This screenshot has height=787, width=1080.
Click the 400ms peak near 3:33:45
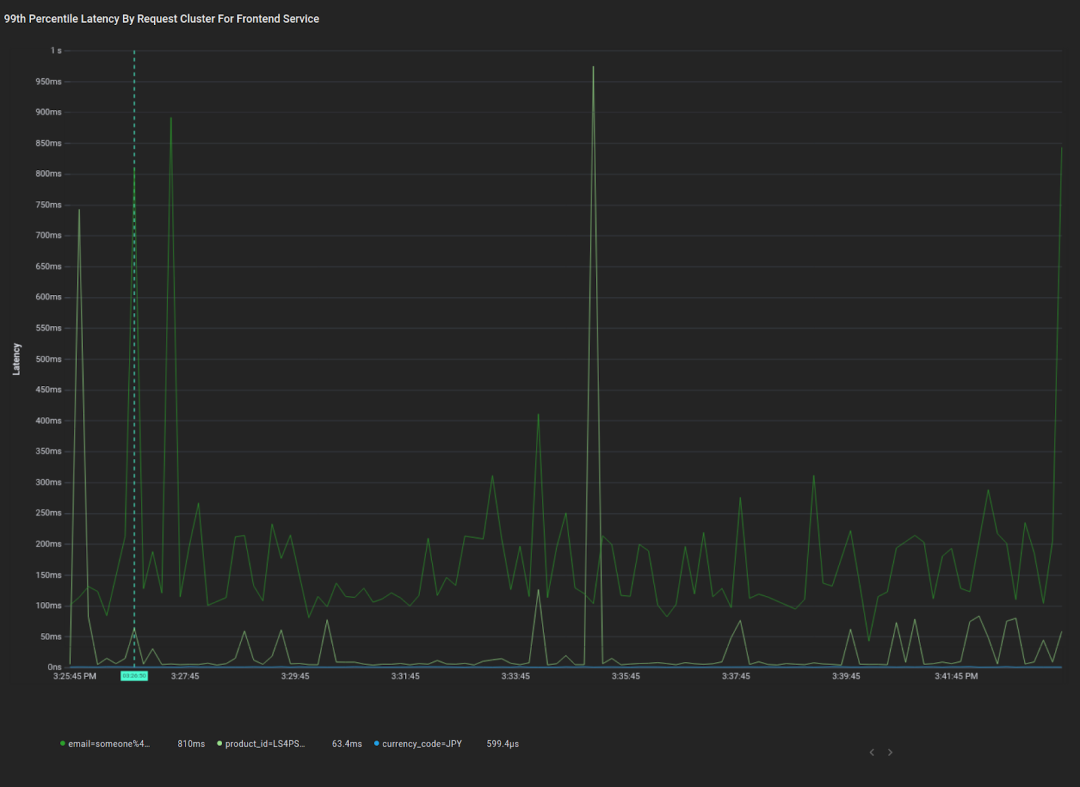coord(538,415)
